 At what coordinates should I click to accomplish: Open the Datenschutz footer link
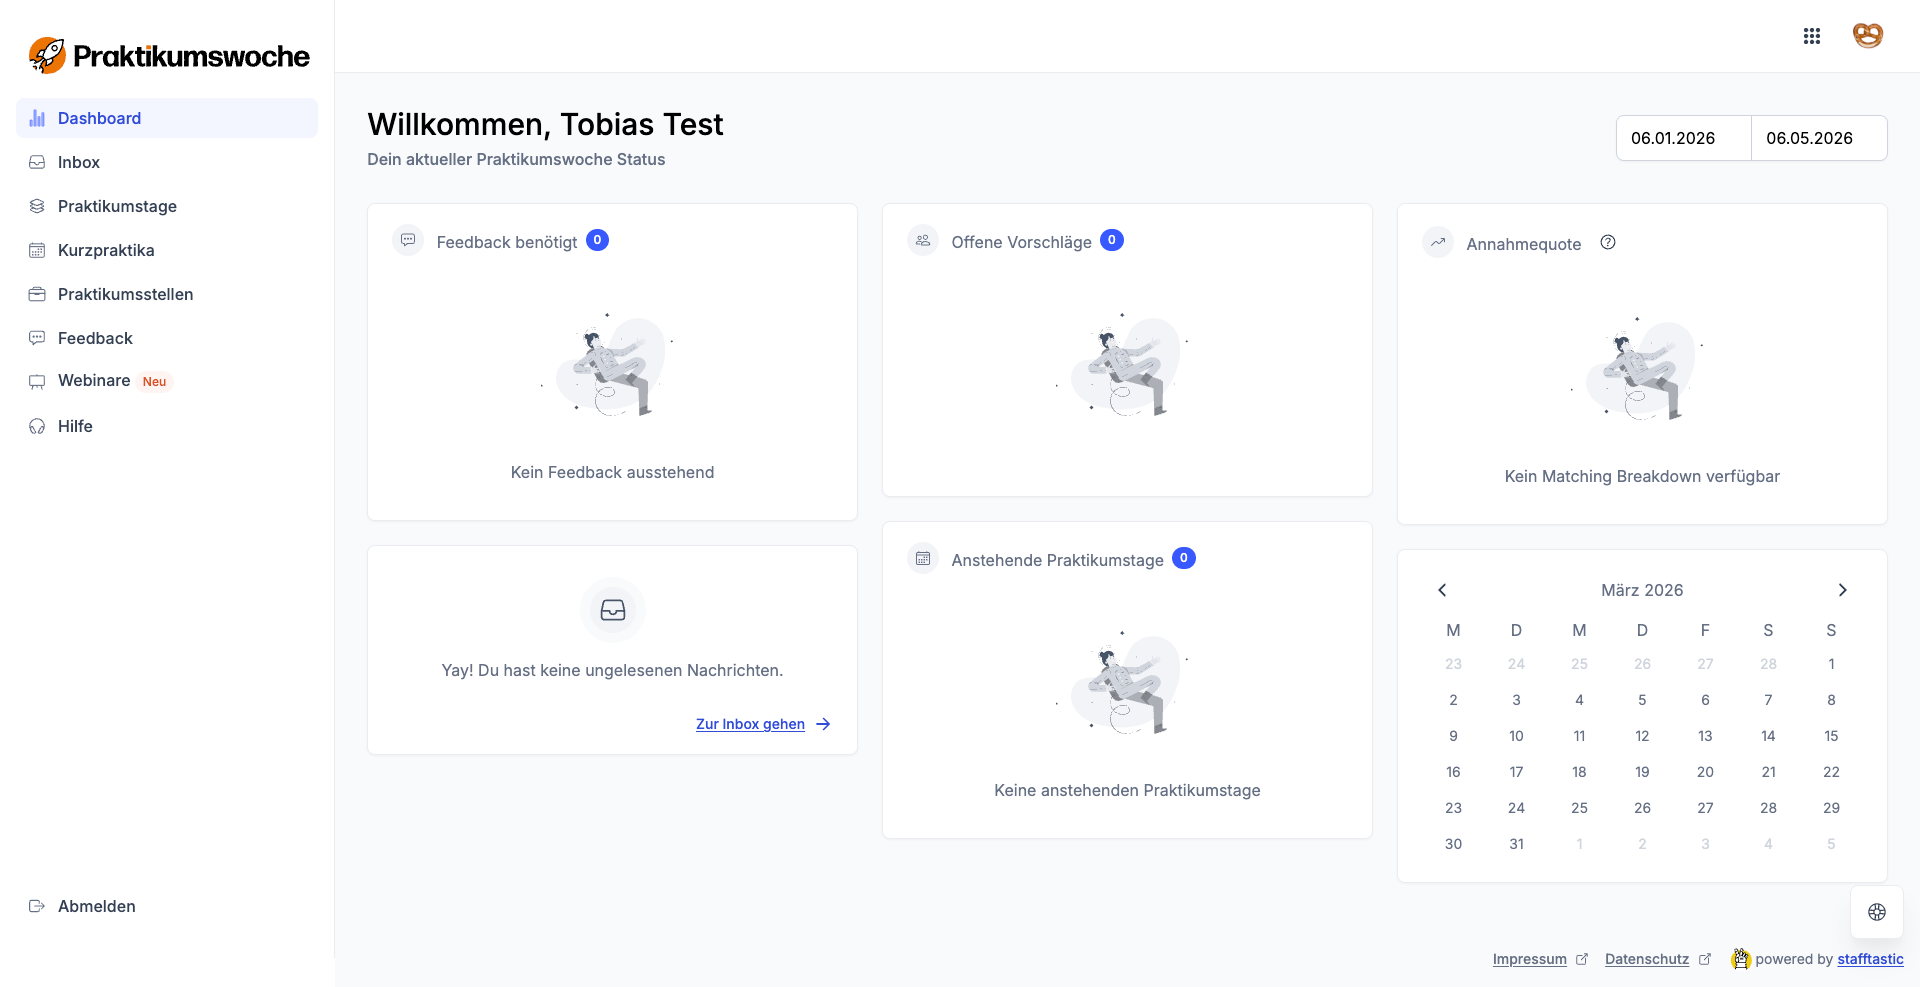click(x=1646, y=959)
